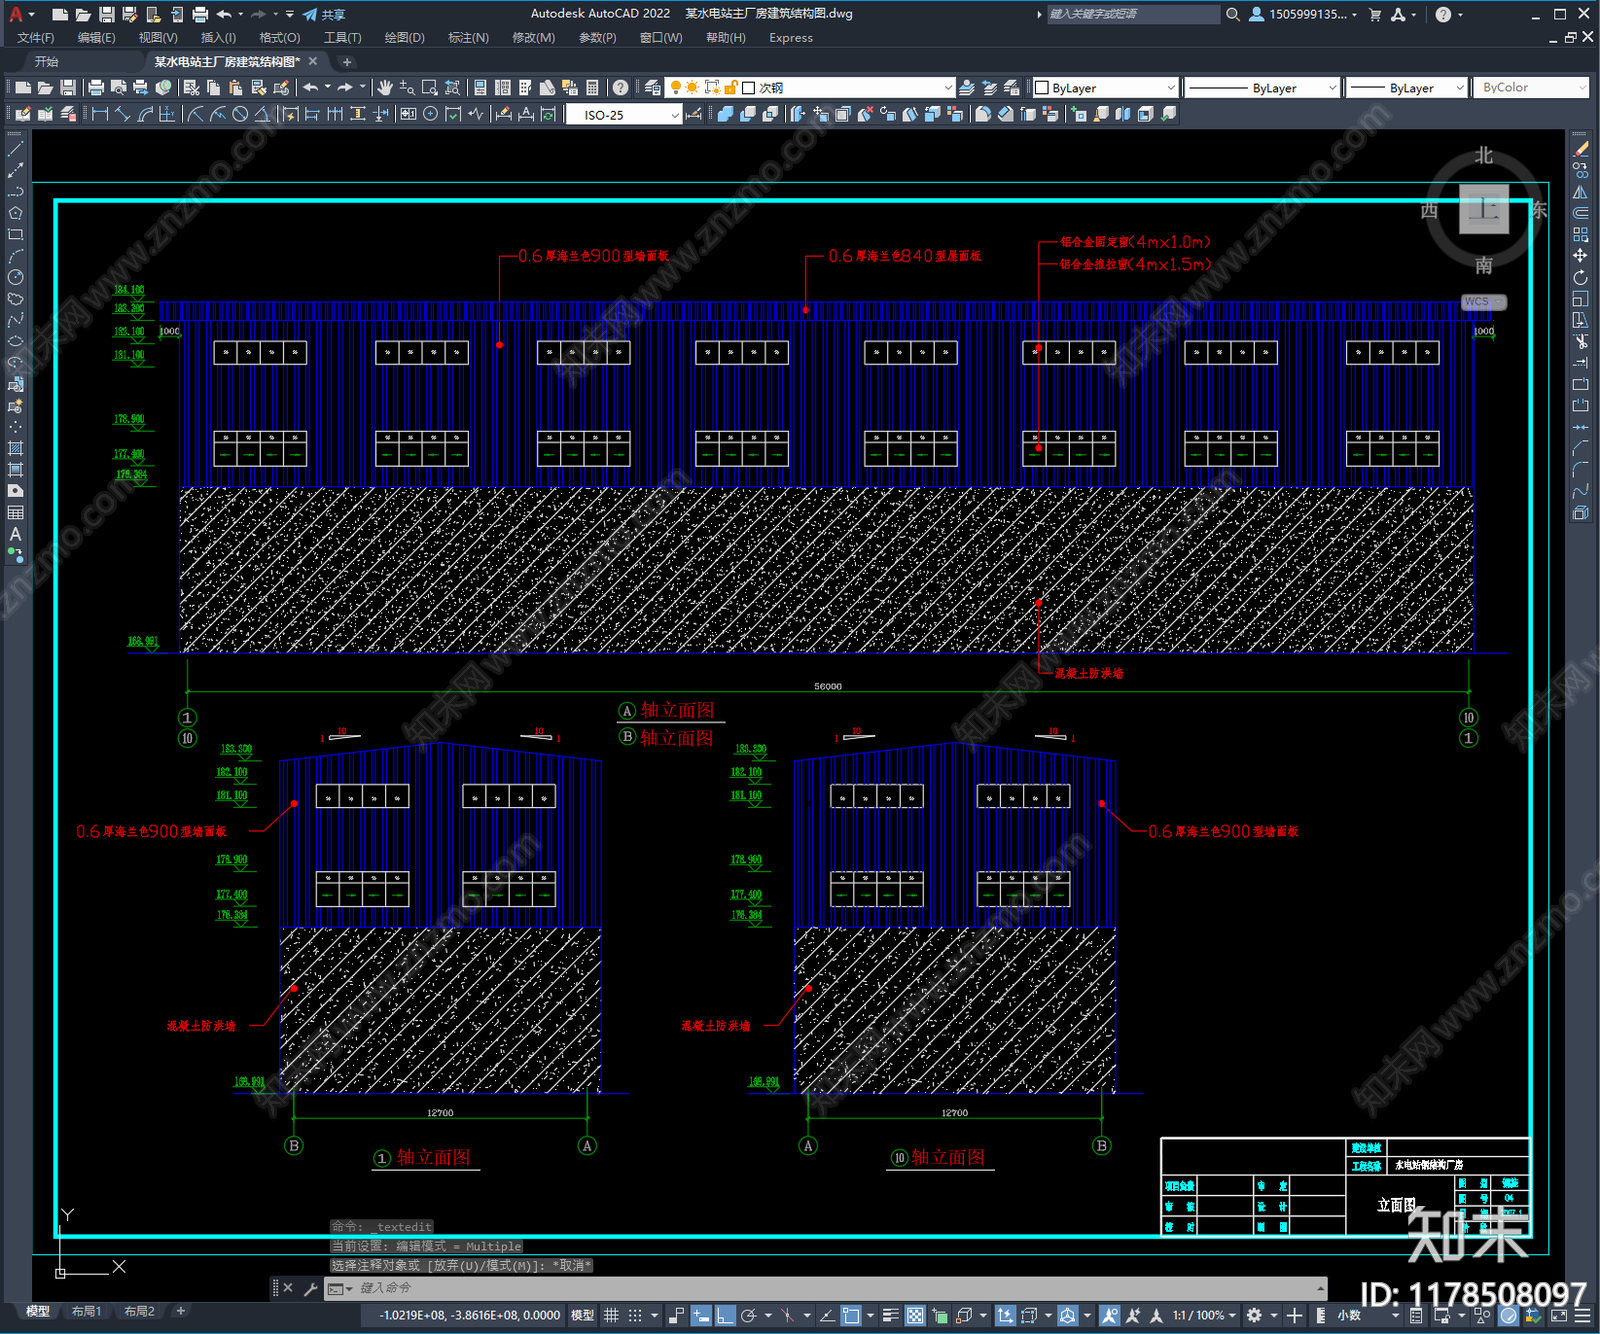Toggle lineweight display in status bar
The width and height of the screenshot is (1600, 1334).
(890, 1315)
